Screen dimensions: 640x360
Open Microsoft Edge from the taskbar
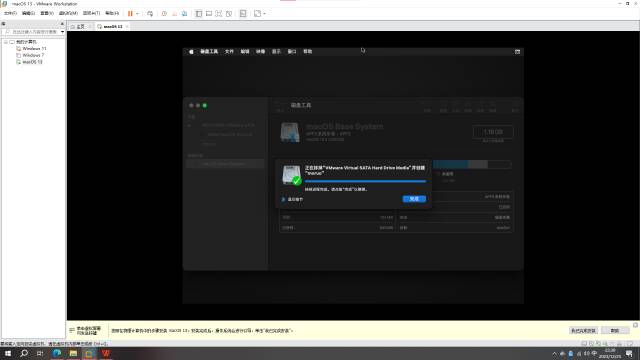pyautogui.click(x=57, y=353)
